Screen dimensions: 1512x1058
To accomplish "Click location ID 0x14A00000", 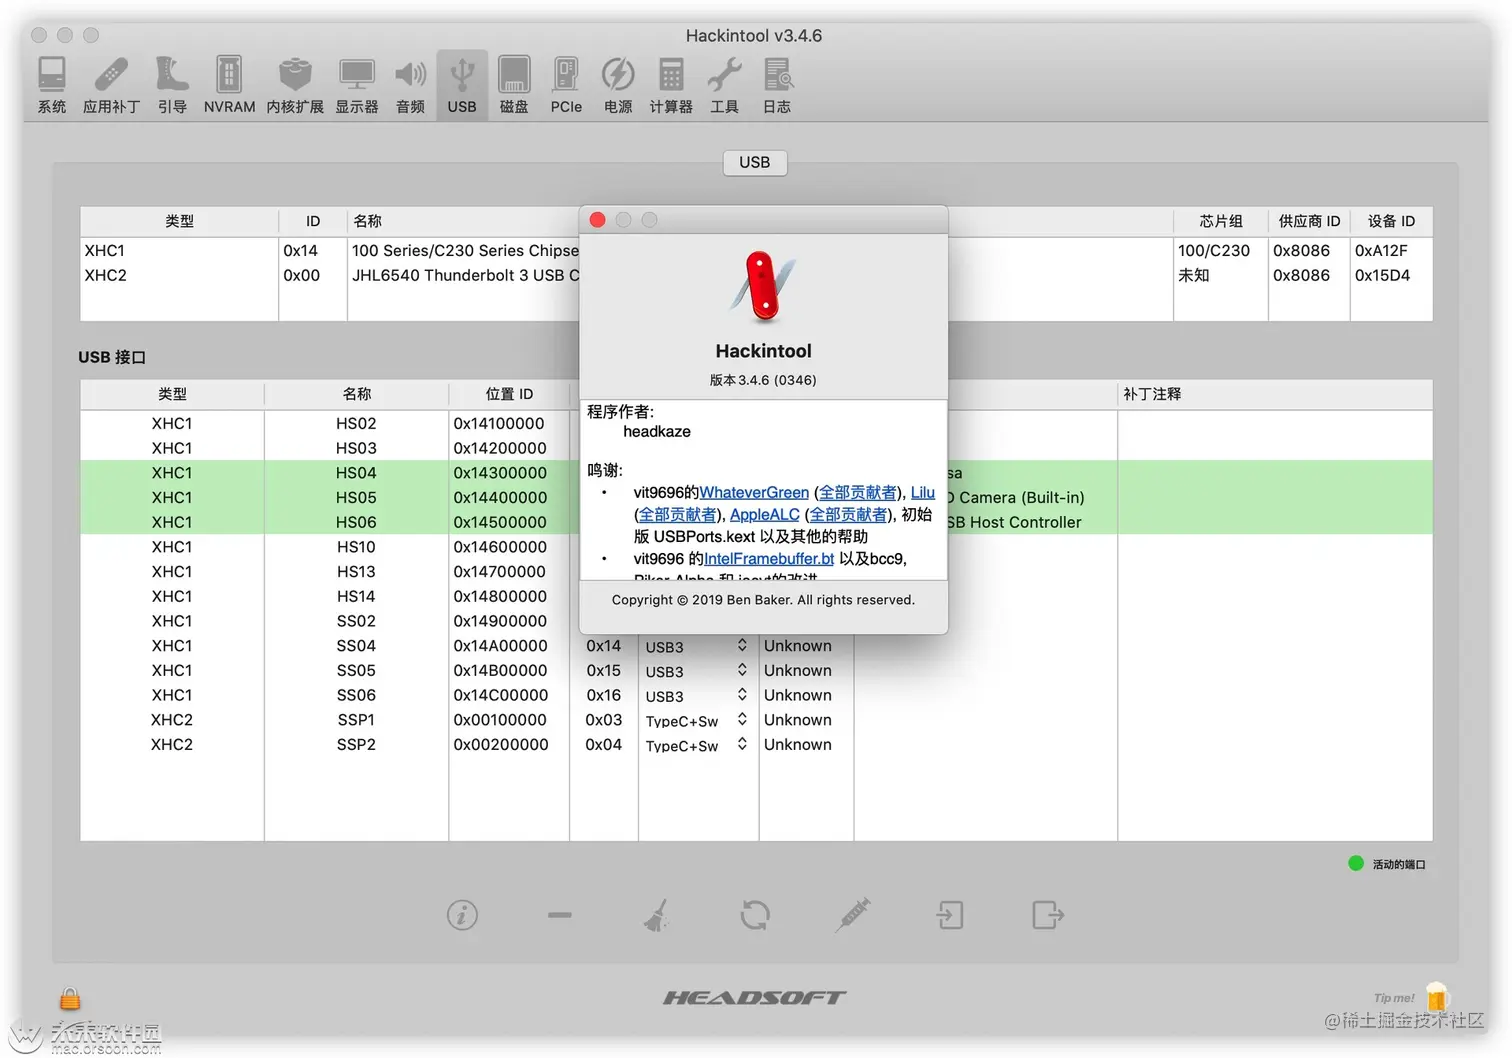I will pos(501,646).
